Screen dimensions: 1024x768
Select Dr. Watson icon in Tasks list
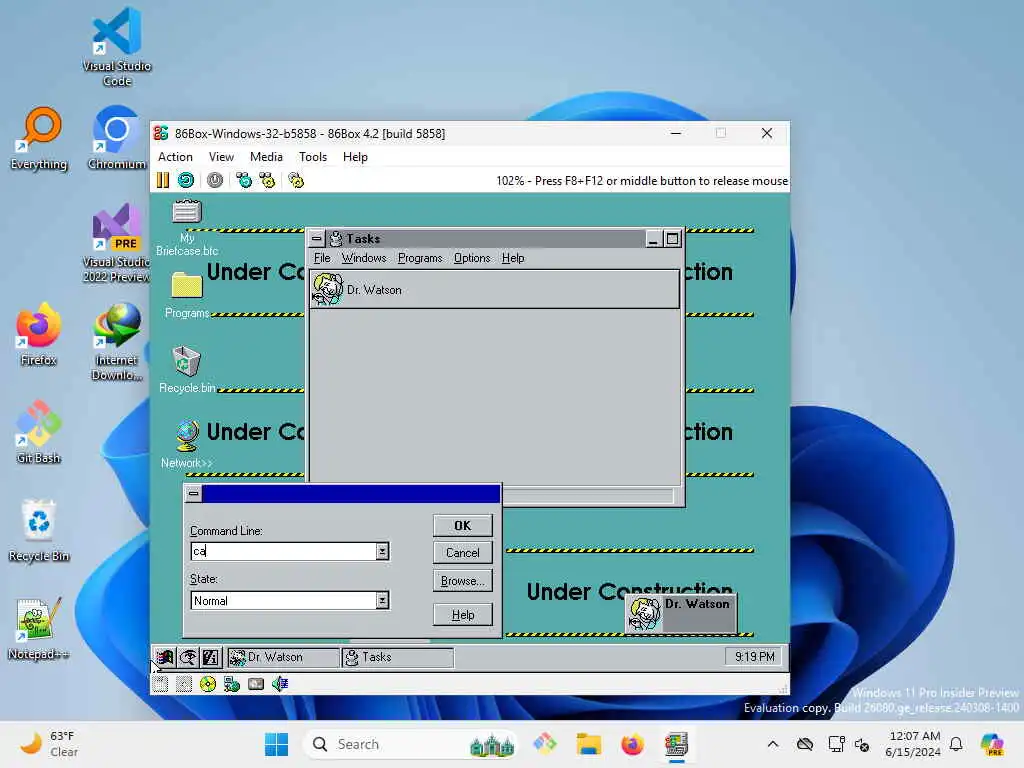pos(328,289)
